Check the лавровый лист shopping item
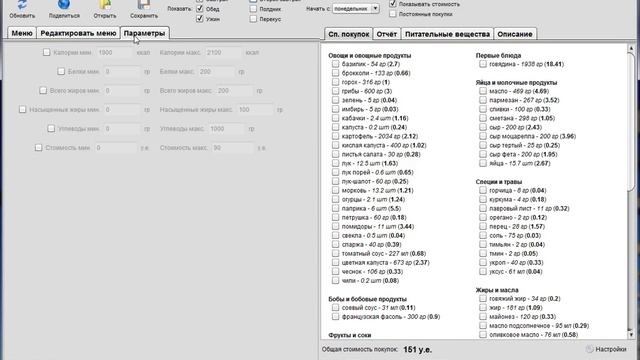This screenshot has height=360, width=640. 483,208
